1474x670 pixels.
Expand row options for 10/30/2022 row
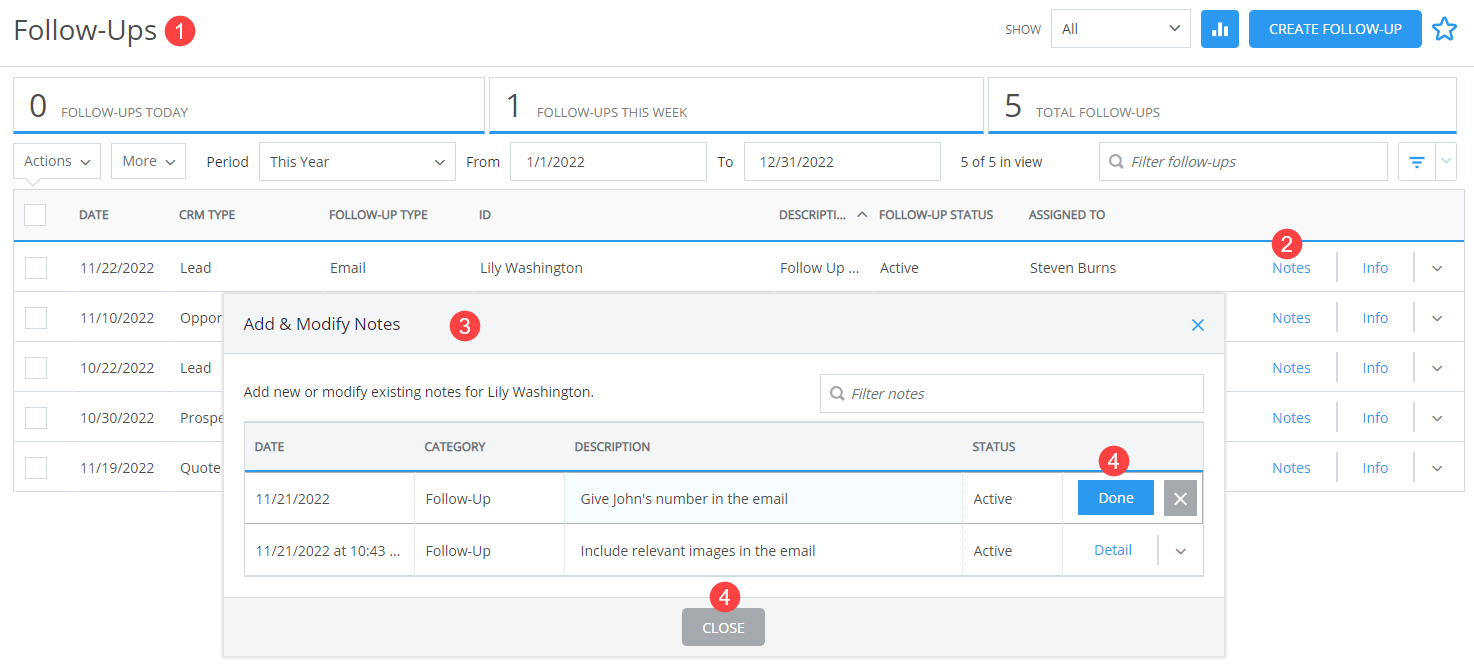coord(1437,418)
